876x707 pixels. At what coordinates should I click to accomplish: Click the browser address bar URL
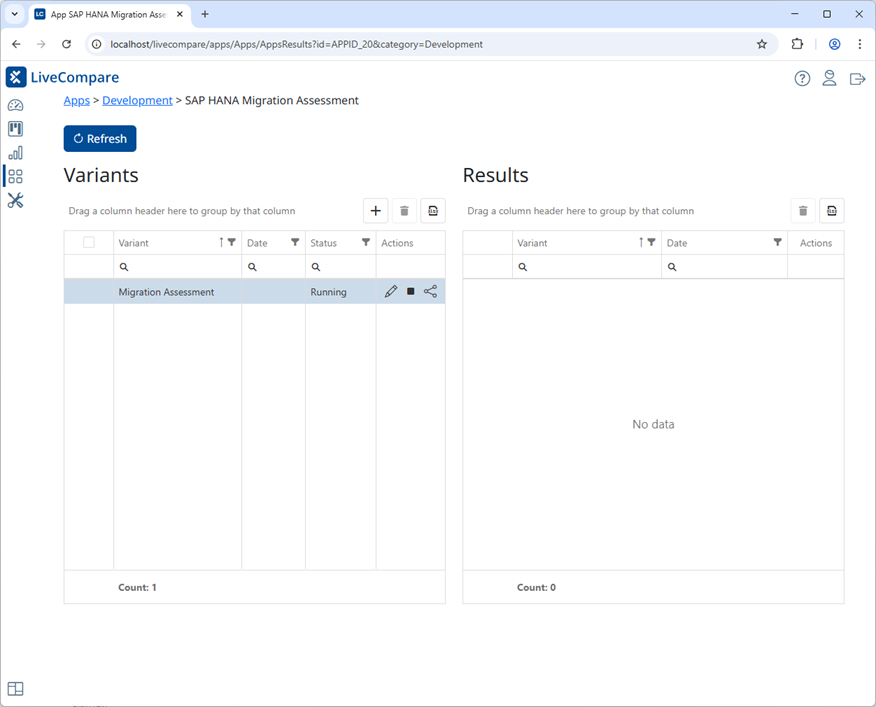coord(297,44)
